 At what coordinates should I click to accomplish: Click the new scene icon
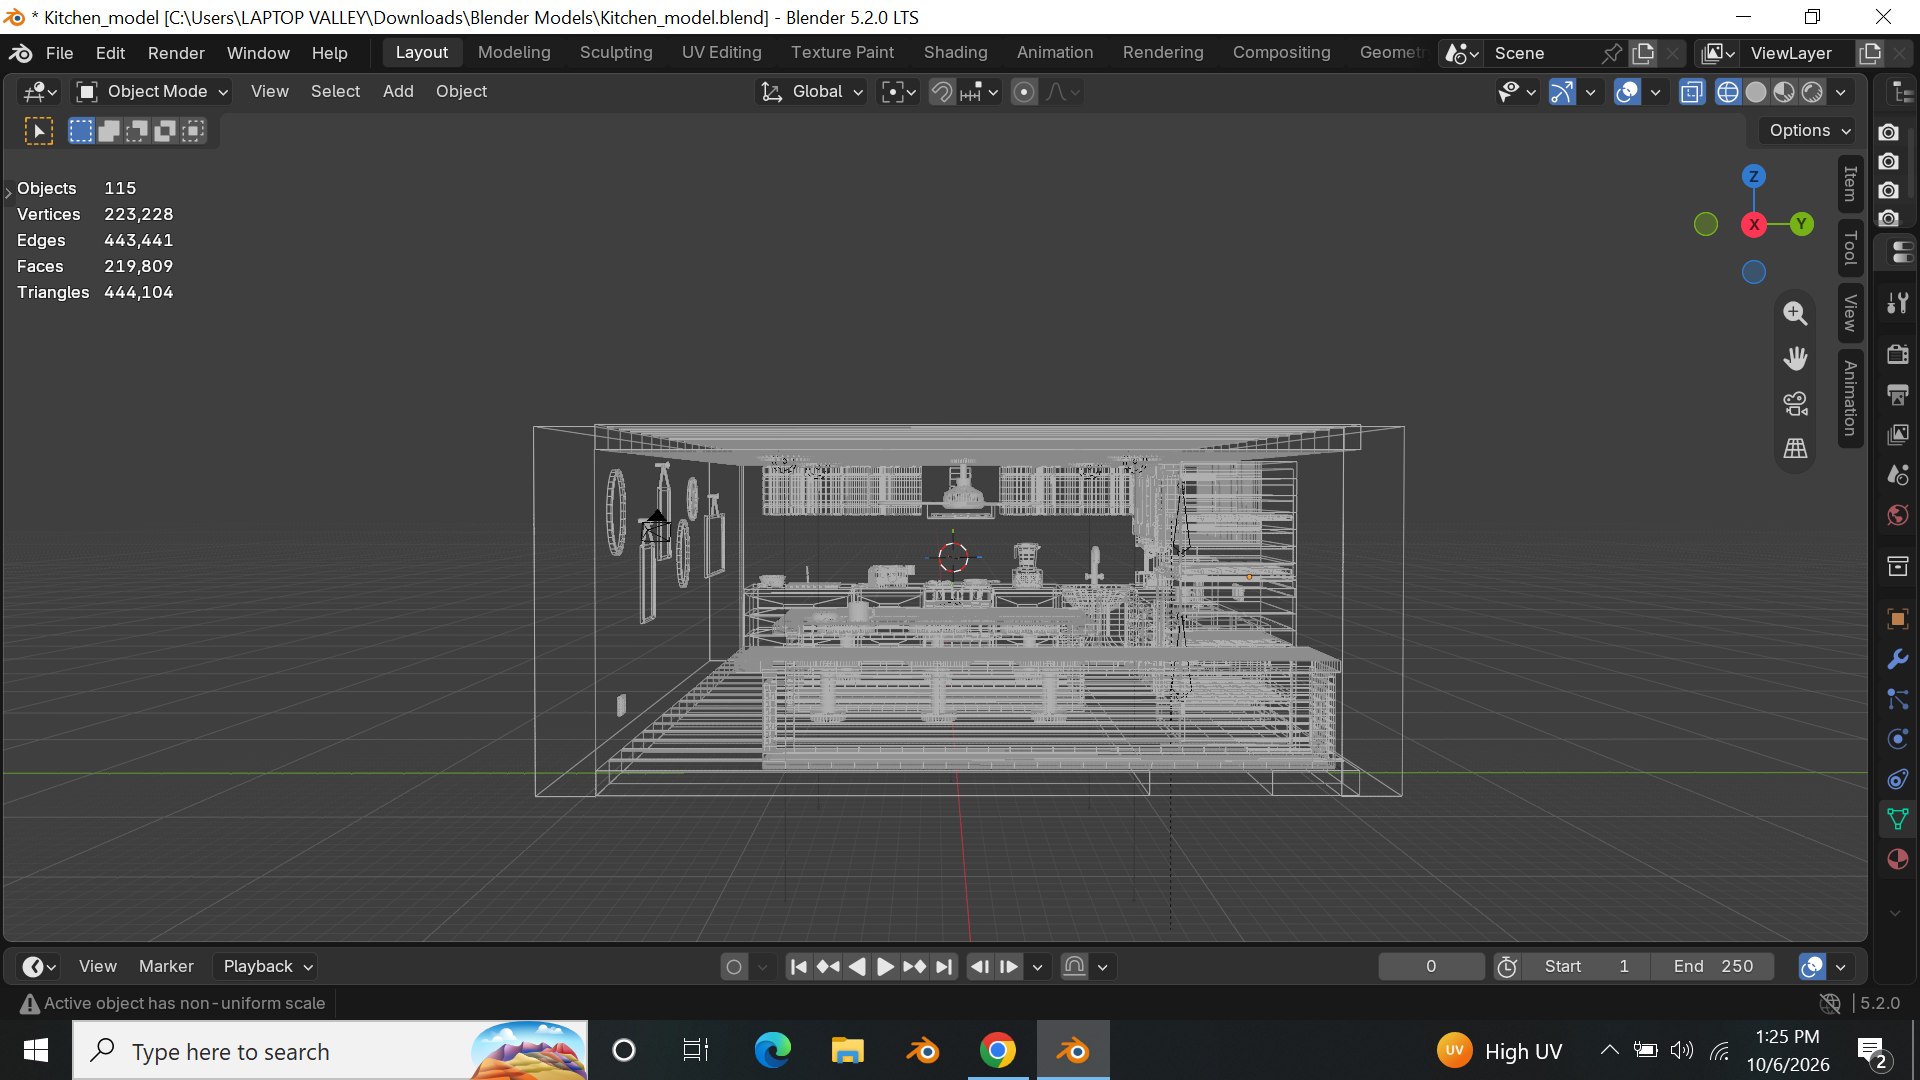(x=1643, y=53)
